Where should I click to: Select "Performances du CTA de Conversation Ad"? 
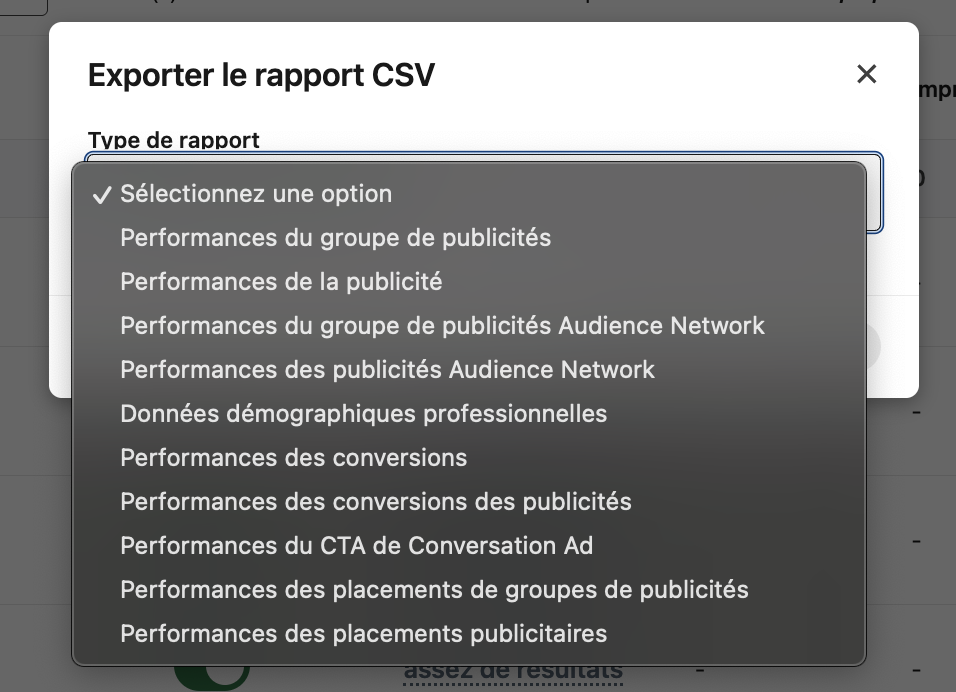click(x=355, y=545)
